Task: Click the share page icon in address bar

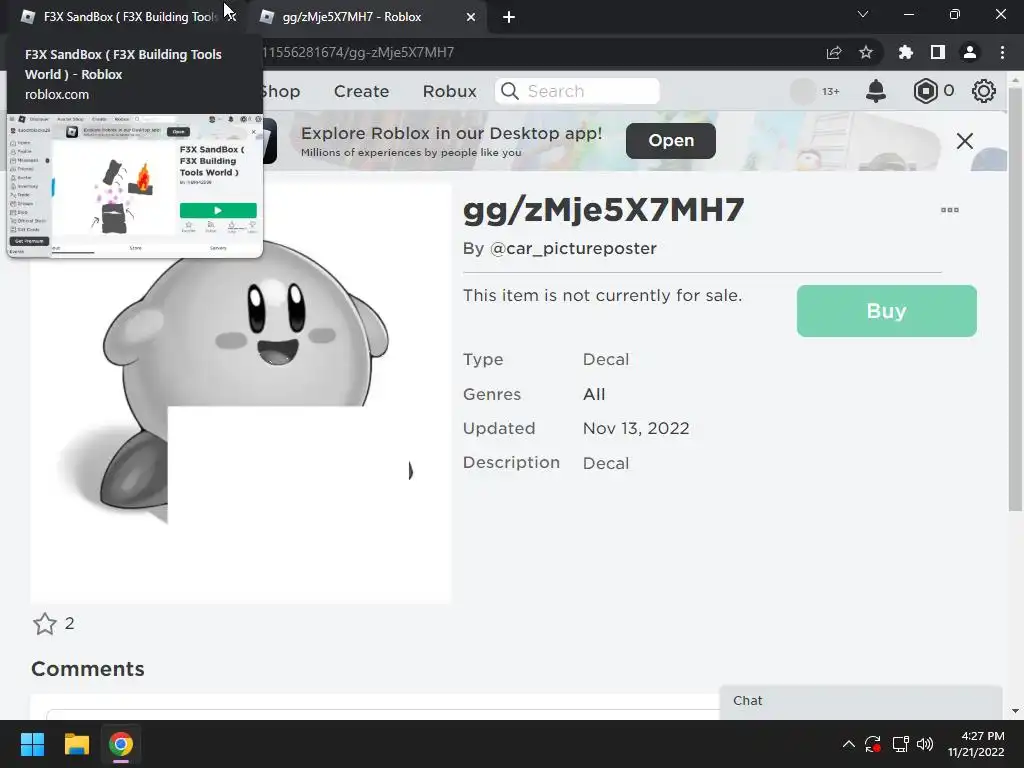Action: point(834,52)
